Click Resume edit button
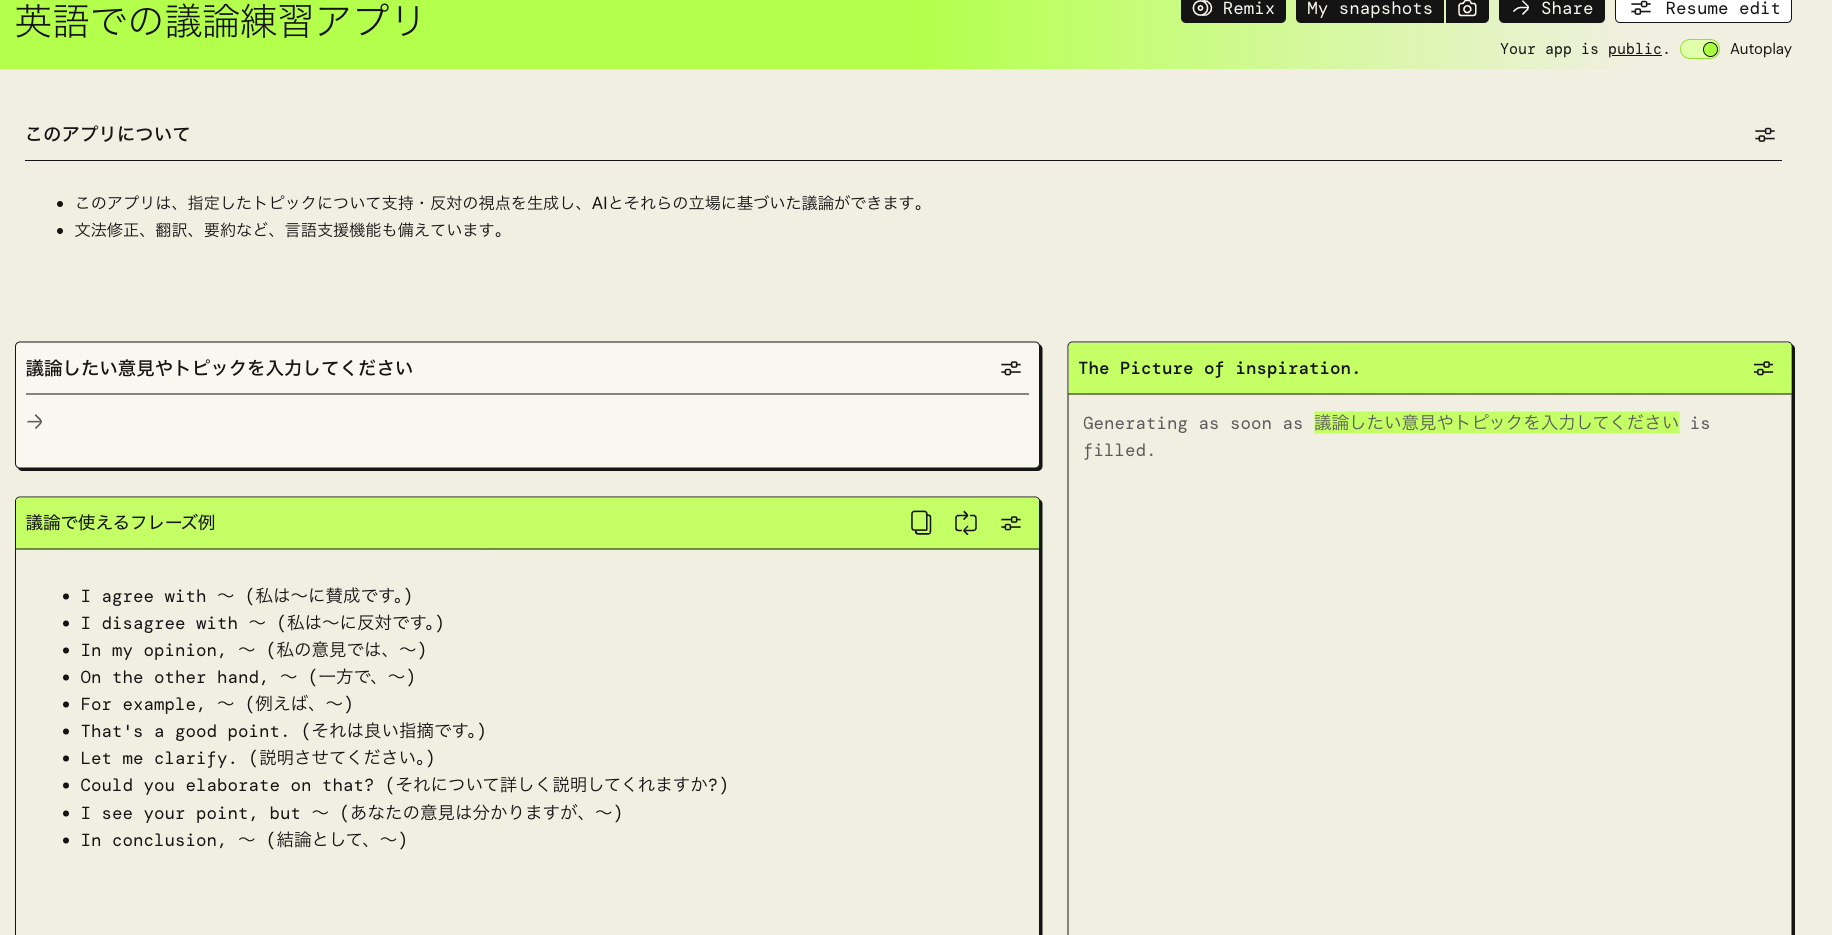 pyautogui.click(x=1703, y=10)
